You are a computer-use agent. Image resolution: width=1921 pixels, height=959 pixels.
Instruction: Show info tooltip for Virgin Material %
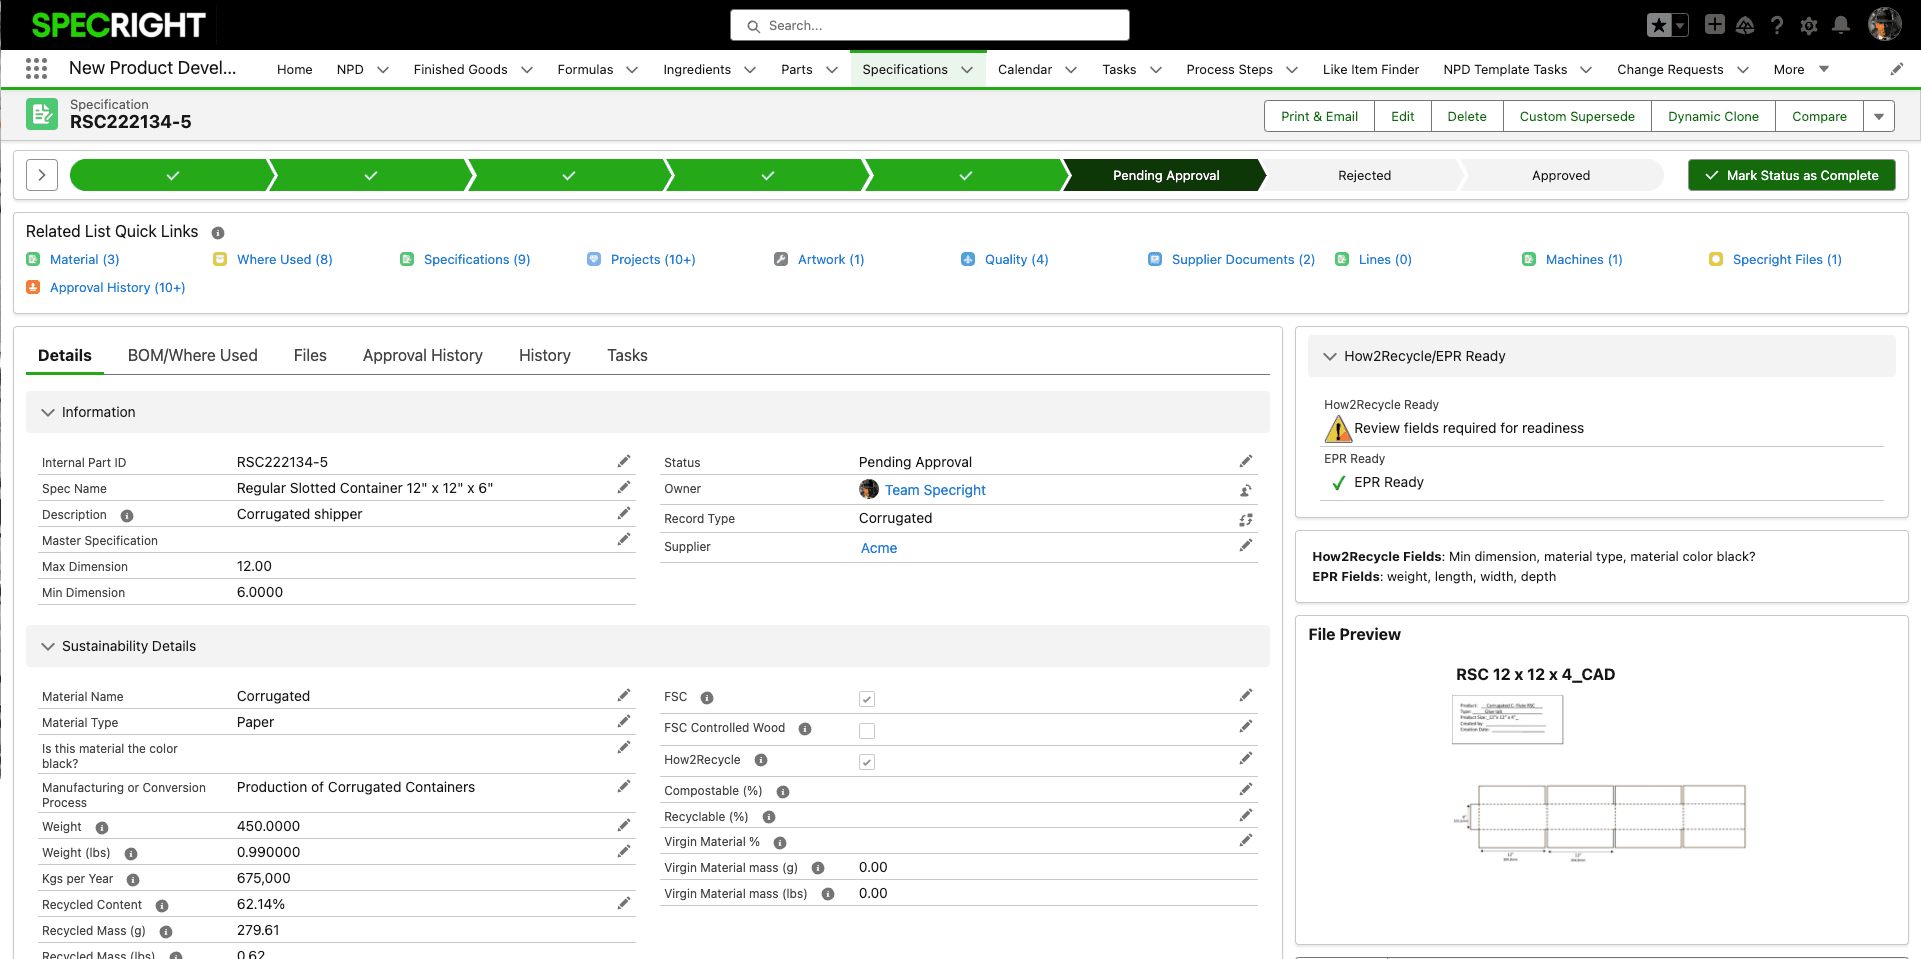click(x=780, y=843)
